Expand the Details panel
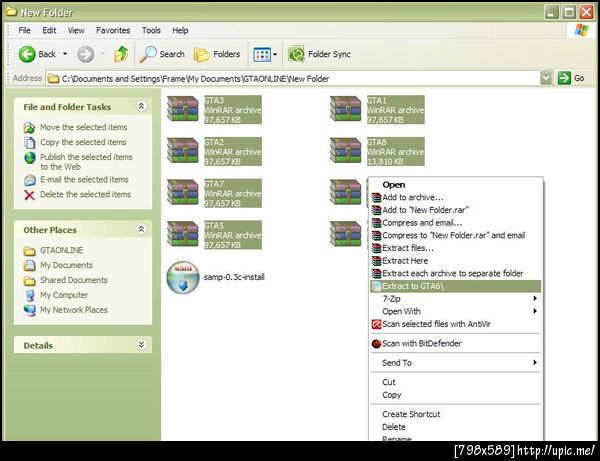The width and height of the screenshot is (600, 461). tap(141, 345)
